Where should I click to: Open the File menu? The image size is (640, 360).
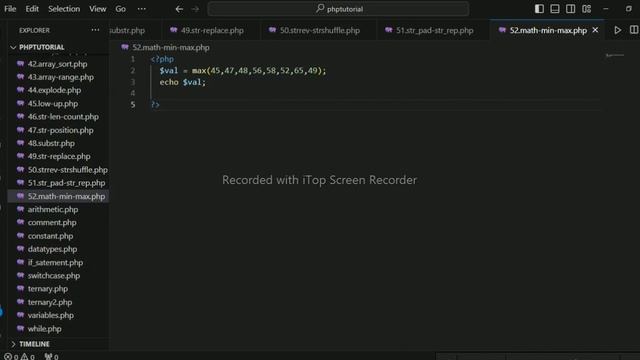click(x=10, y=9)
